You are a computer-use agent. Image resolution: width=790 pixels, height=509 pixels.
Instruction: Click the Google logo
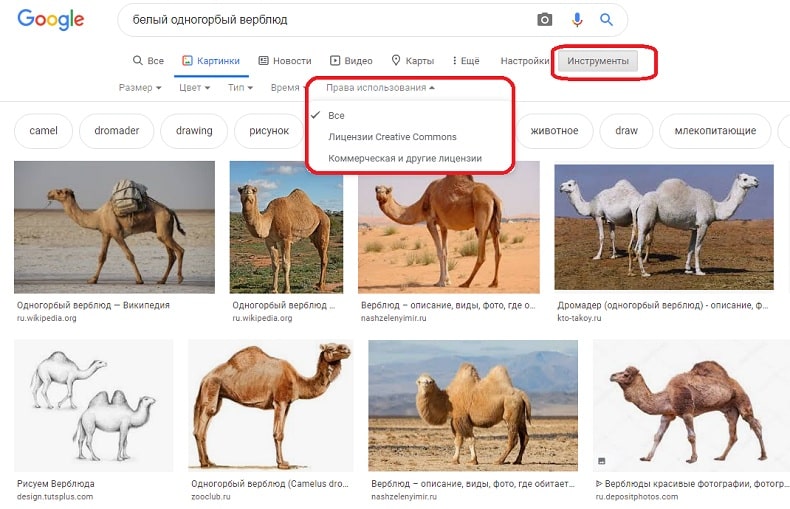[51, 20]
